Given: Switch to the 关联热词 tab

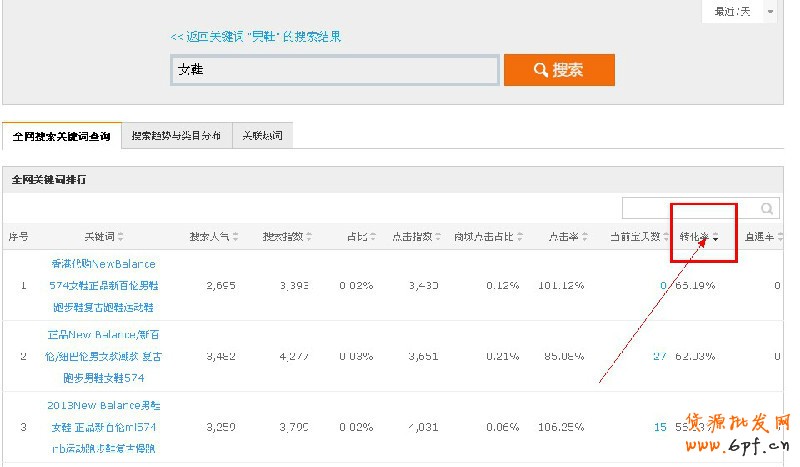Looking at the screenshot, I should (x=262, y=135).
